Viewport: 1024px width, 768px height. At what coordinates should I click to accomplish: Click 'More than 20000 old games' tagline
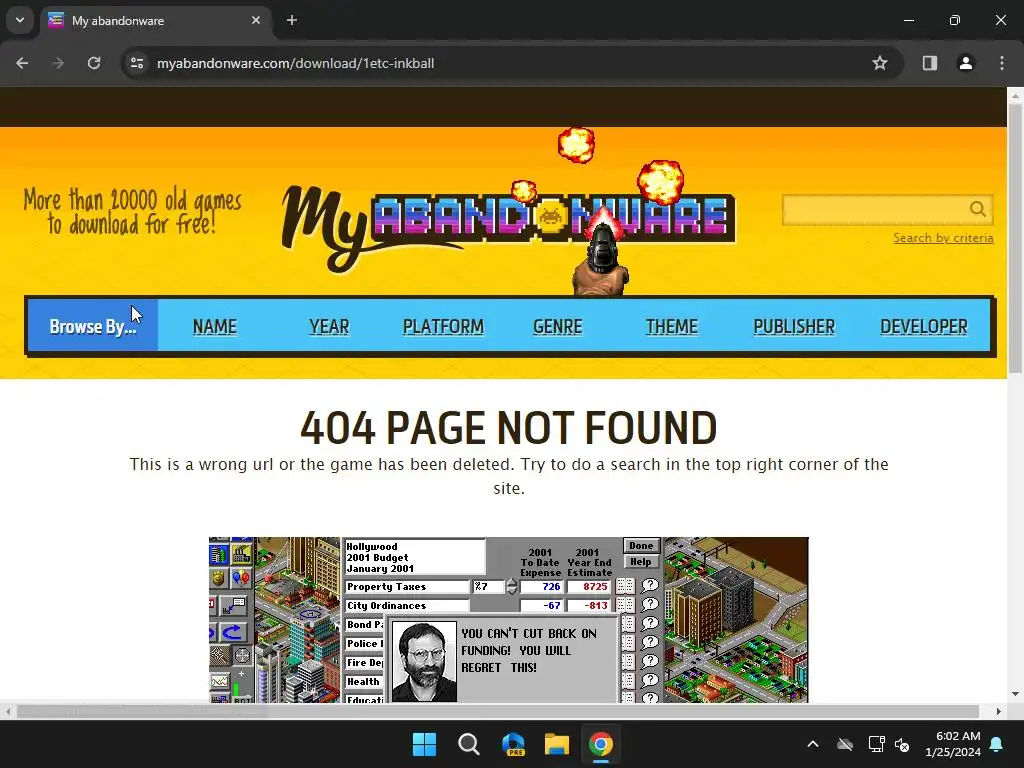coord(133,212)
